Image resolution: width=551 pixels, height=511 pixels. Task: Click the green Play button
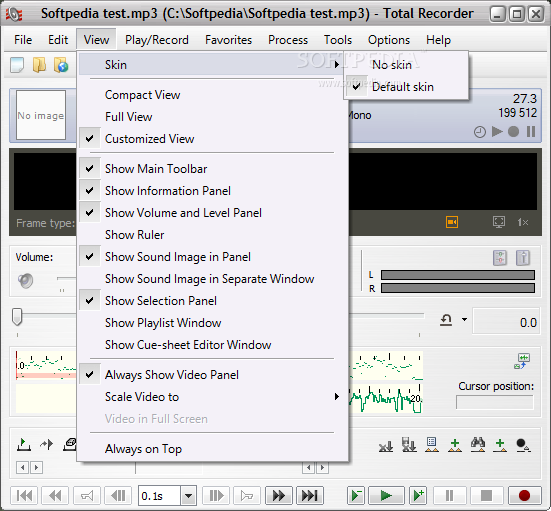tap(386, 496)
